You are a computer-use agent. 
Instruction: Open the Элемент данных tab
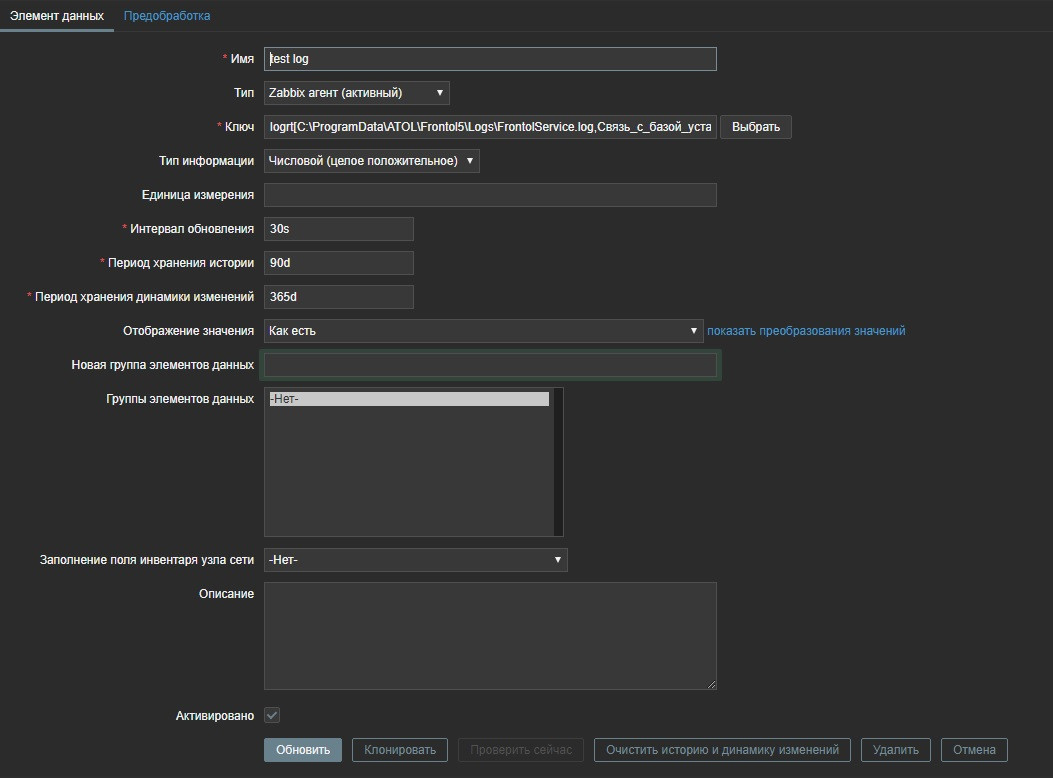coord(57,16)
